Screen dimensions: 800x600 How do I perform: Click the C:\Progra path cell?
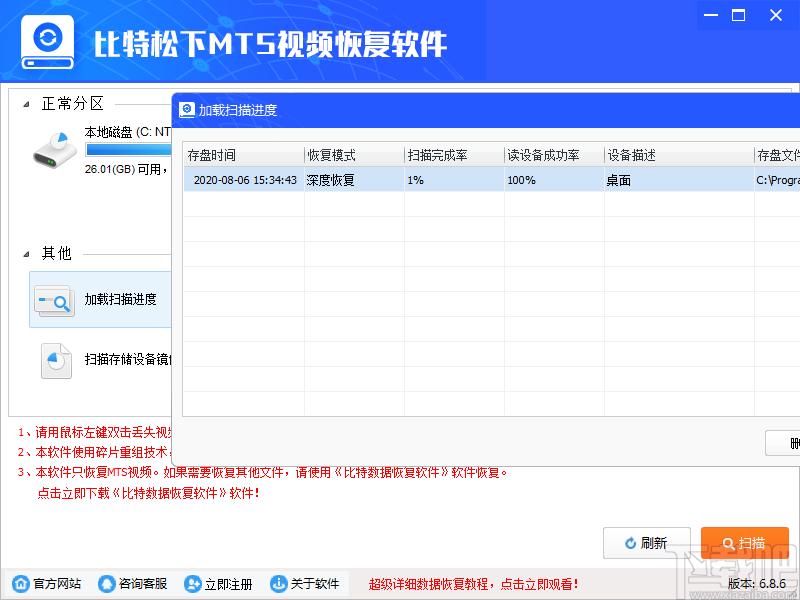[778, 180]
